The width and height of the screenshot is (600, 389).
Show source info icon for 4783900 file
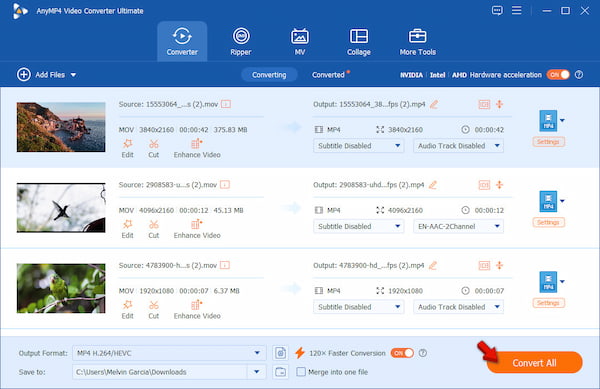[x=225, y=265]
